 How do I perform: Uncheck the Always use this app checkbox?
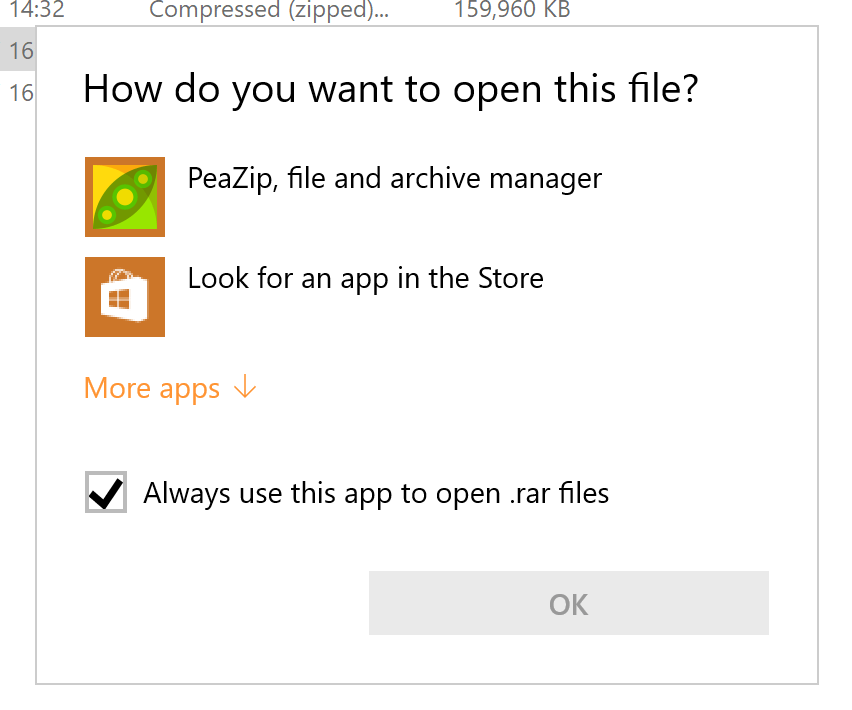click(106, 492)
